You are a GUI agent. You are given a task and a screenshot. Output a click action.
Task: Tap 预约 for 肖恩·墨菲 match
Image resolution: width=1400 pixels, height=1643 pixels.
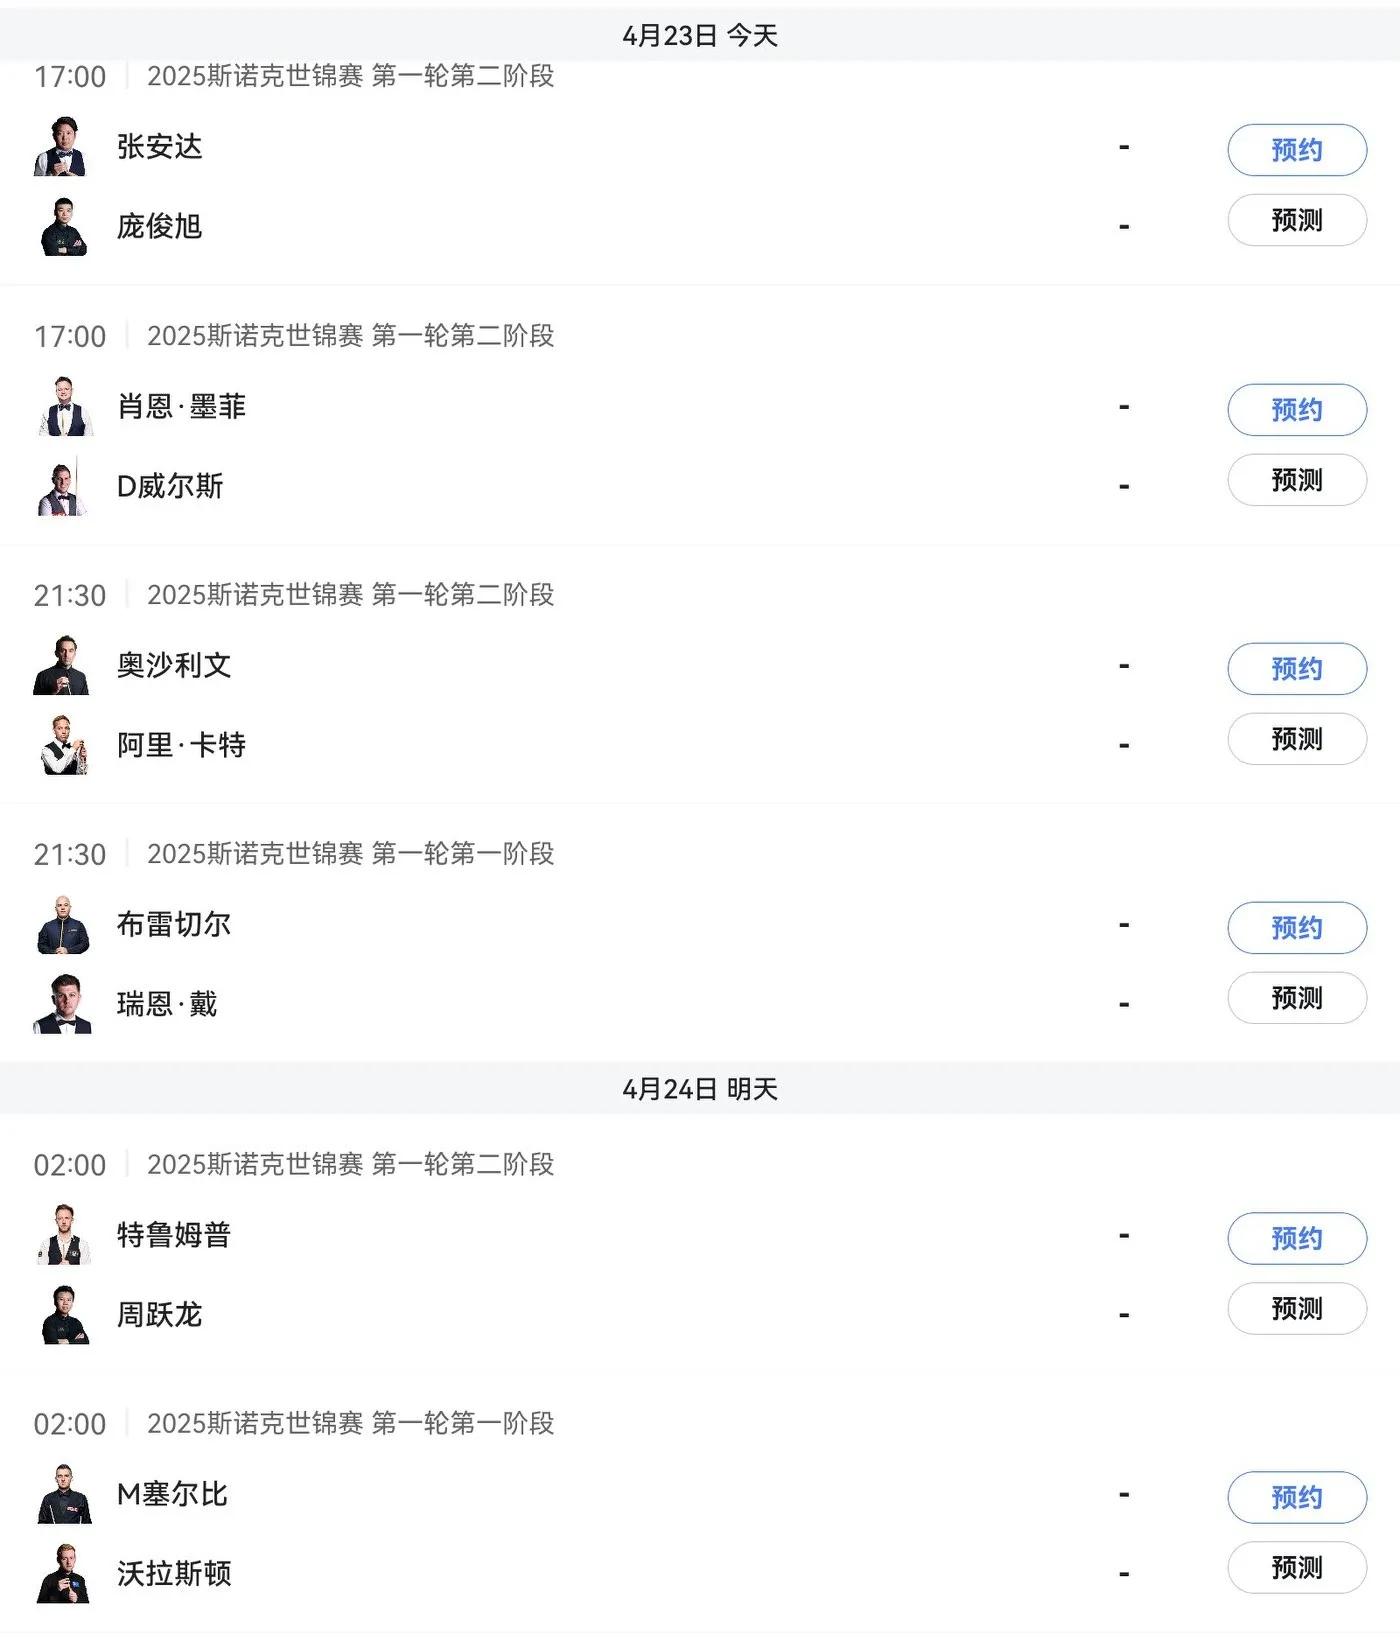coord(1297,410)
